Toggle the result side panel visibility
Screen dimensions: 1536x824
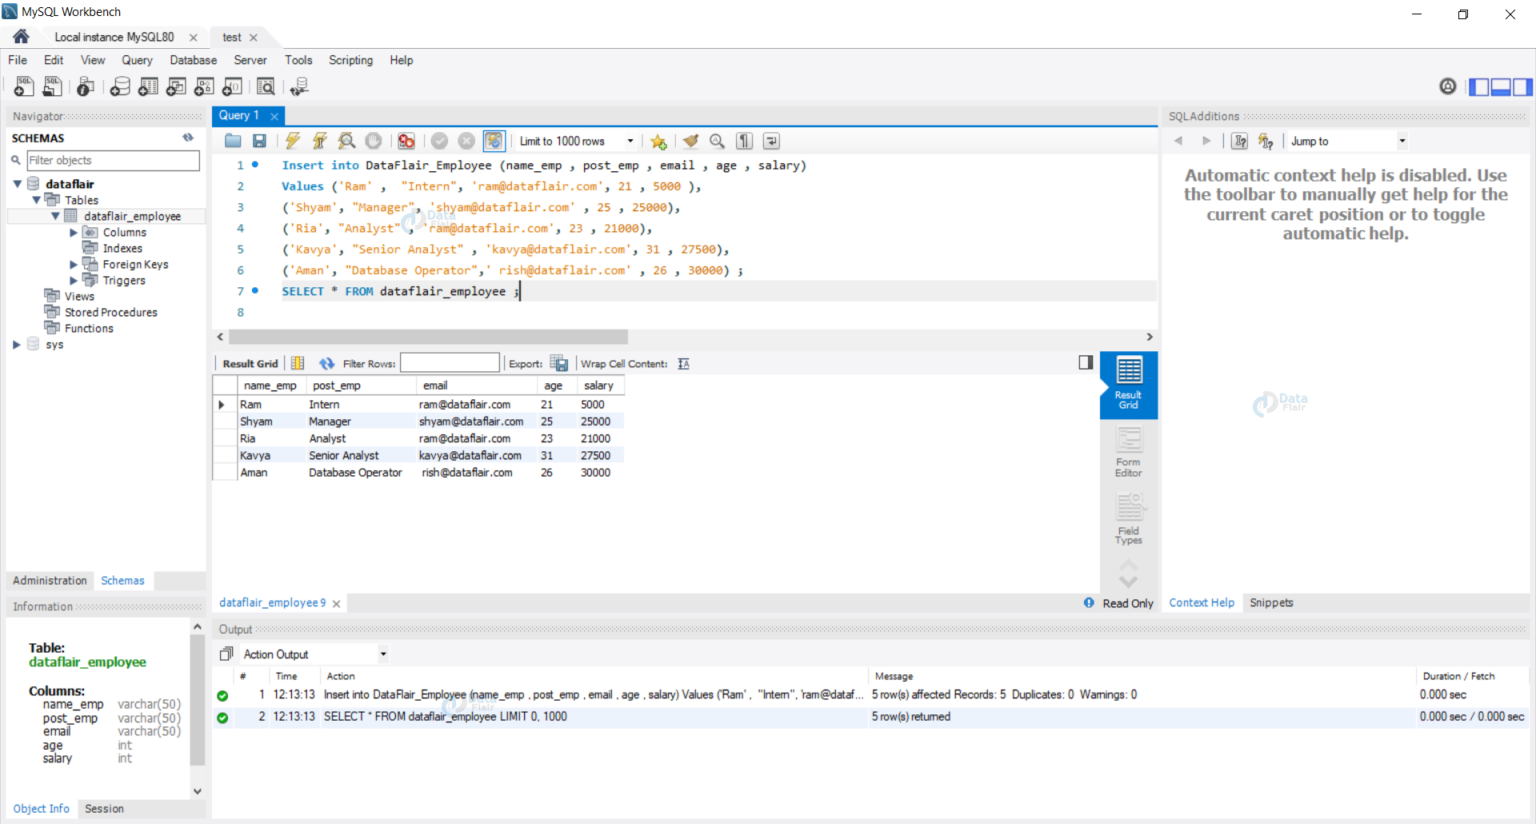(x=1086, y=362)
